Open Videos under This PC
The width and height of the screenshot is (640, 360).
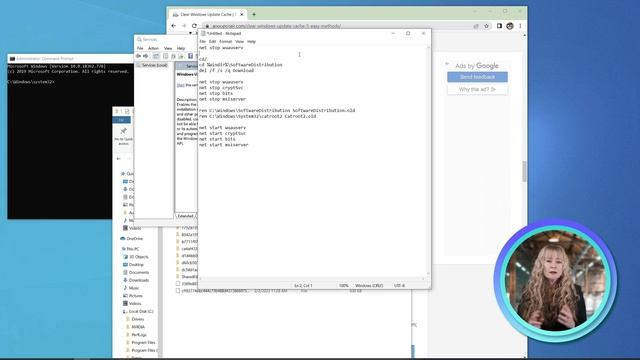pos(132,303)
